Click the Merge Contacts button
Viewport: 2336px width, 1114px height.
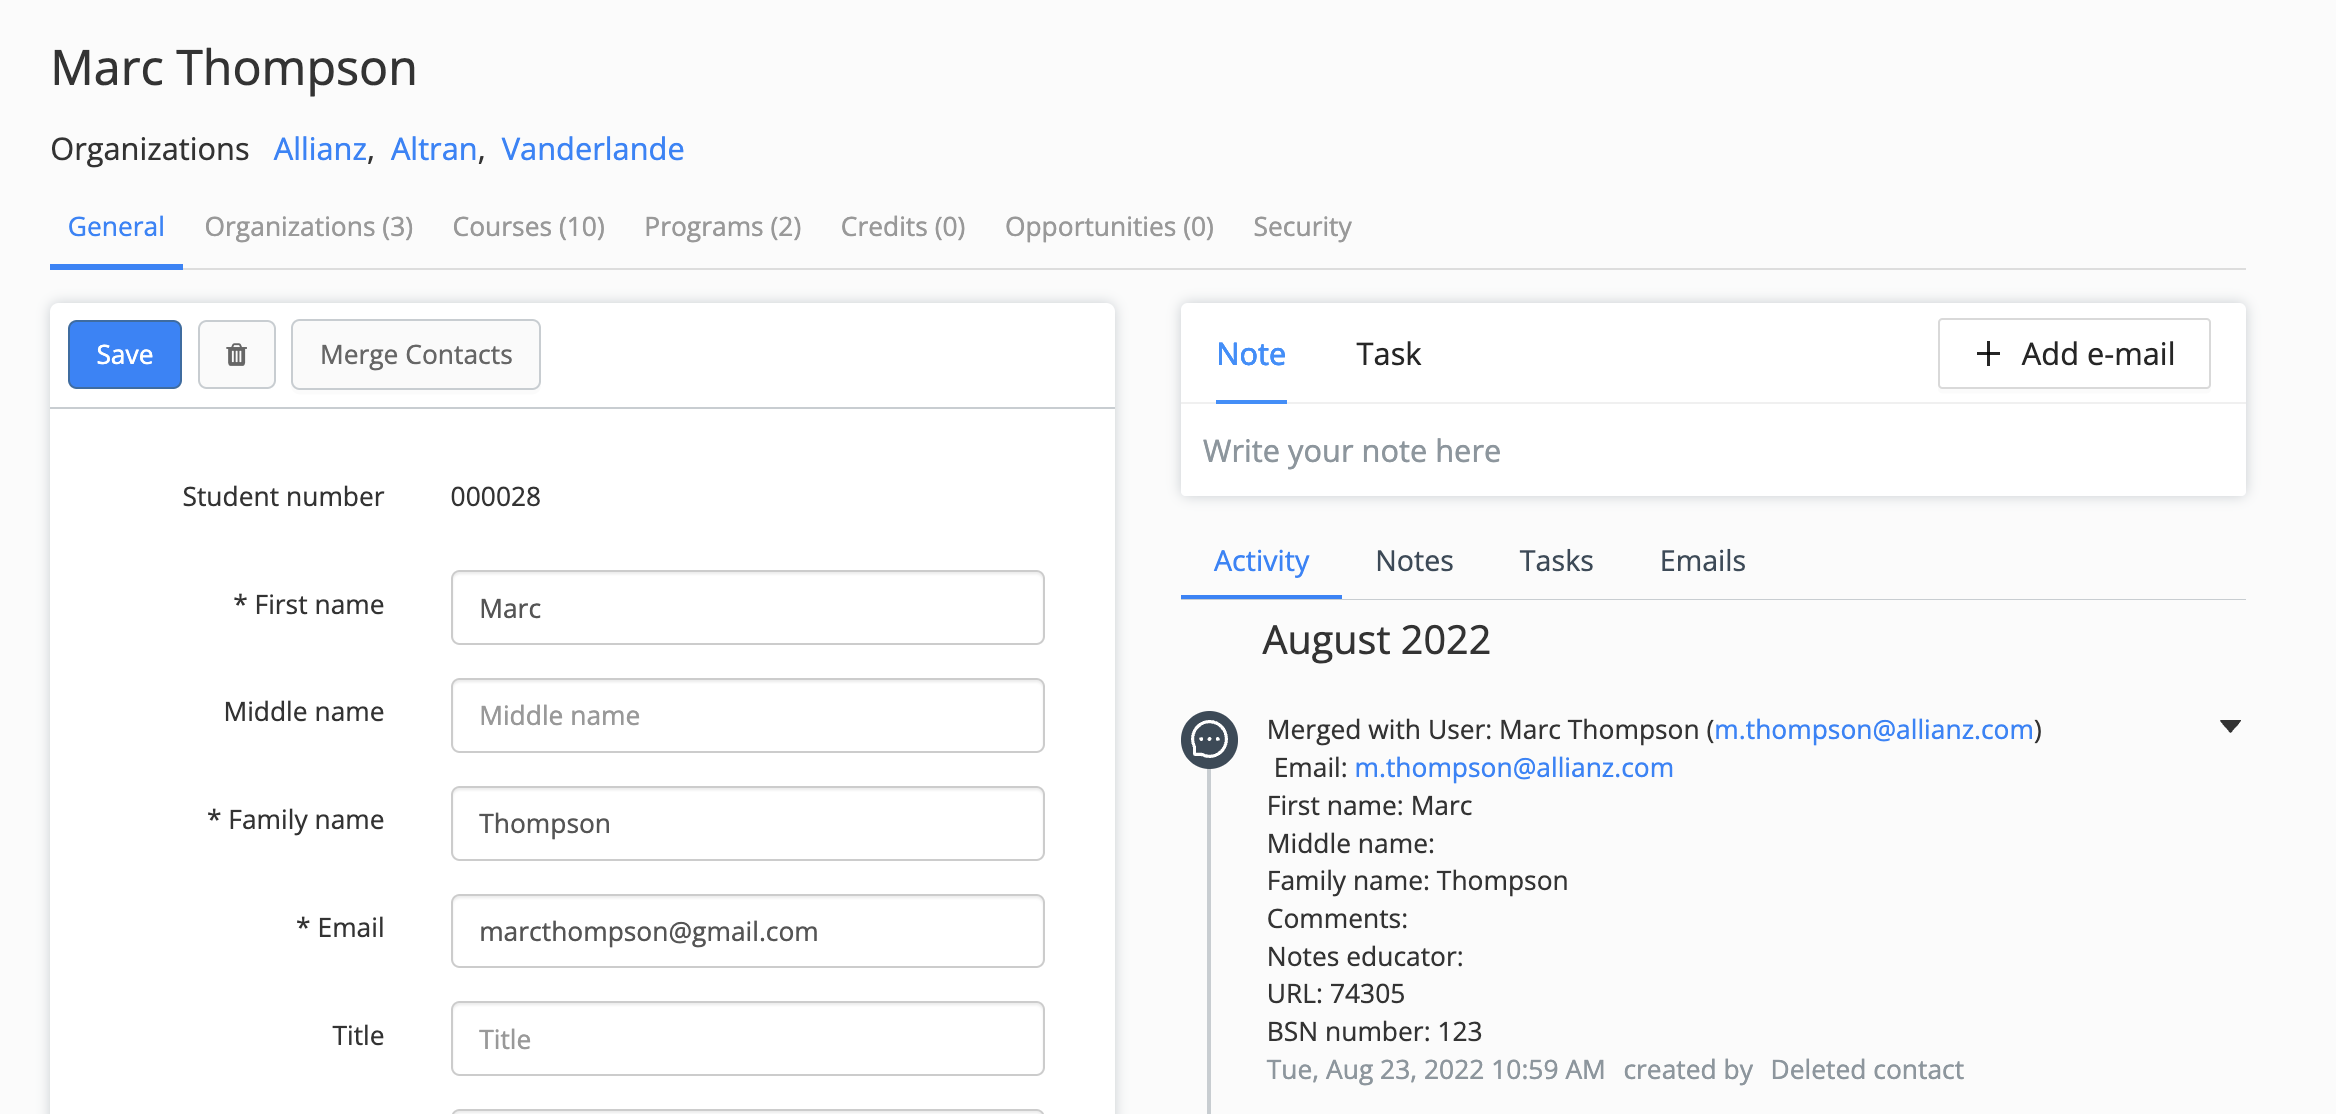416,354
